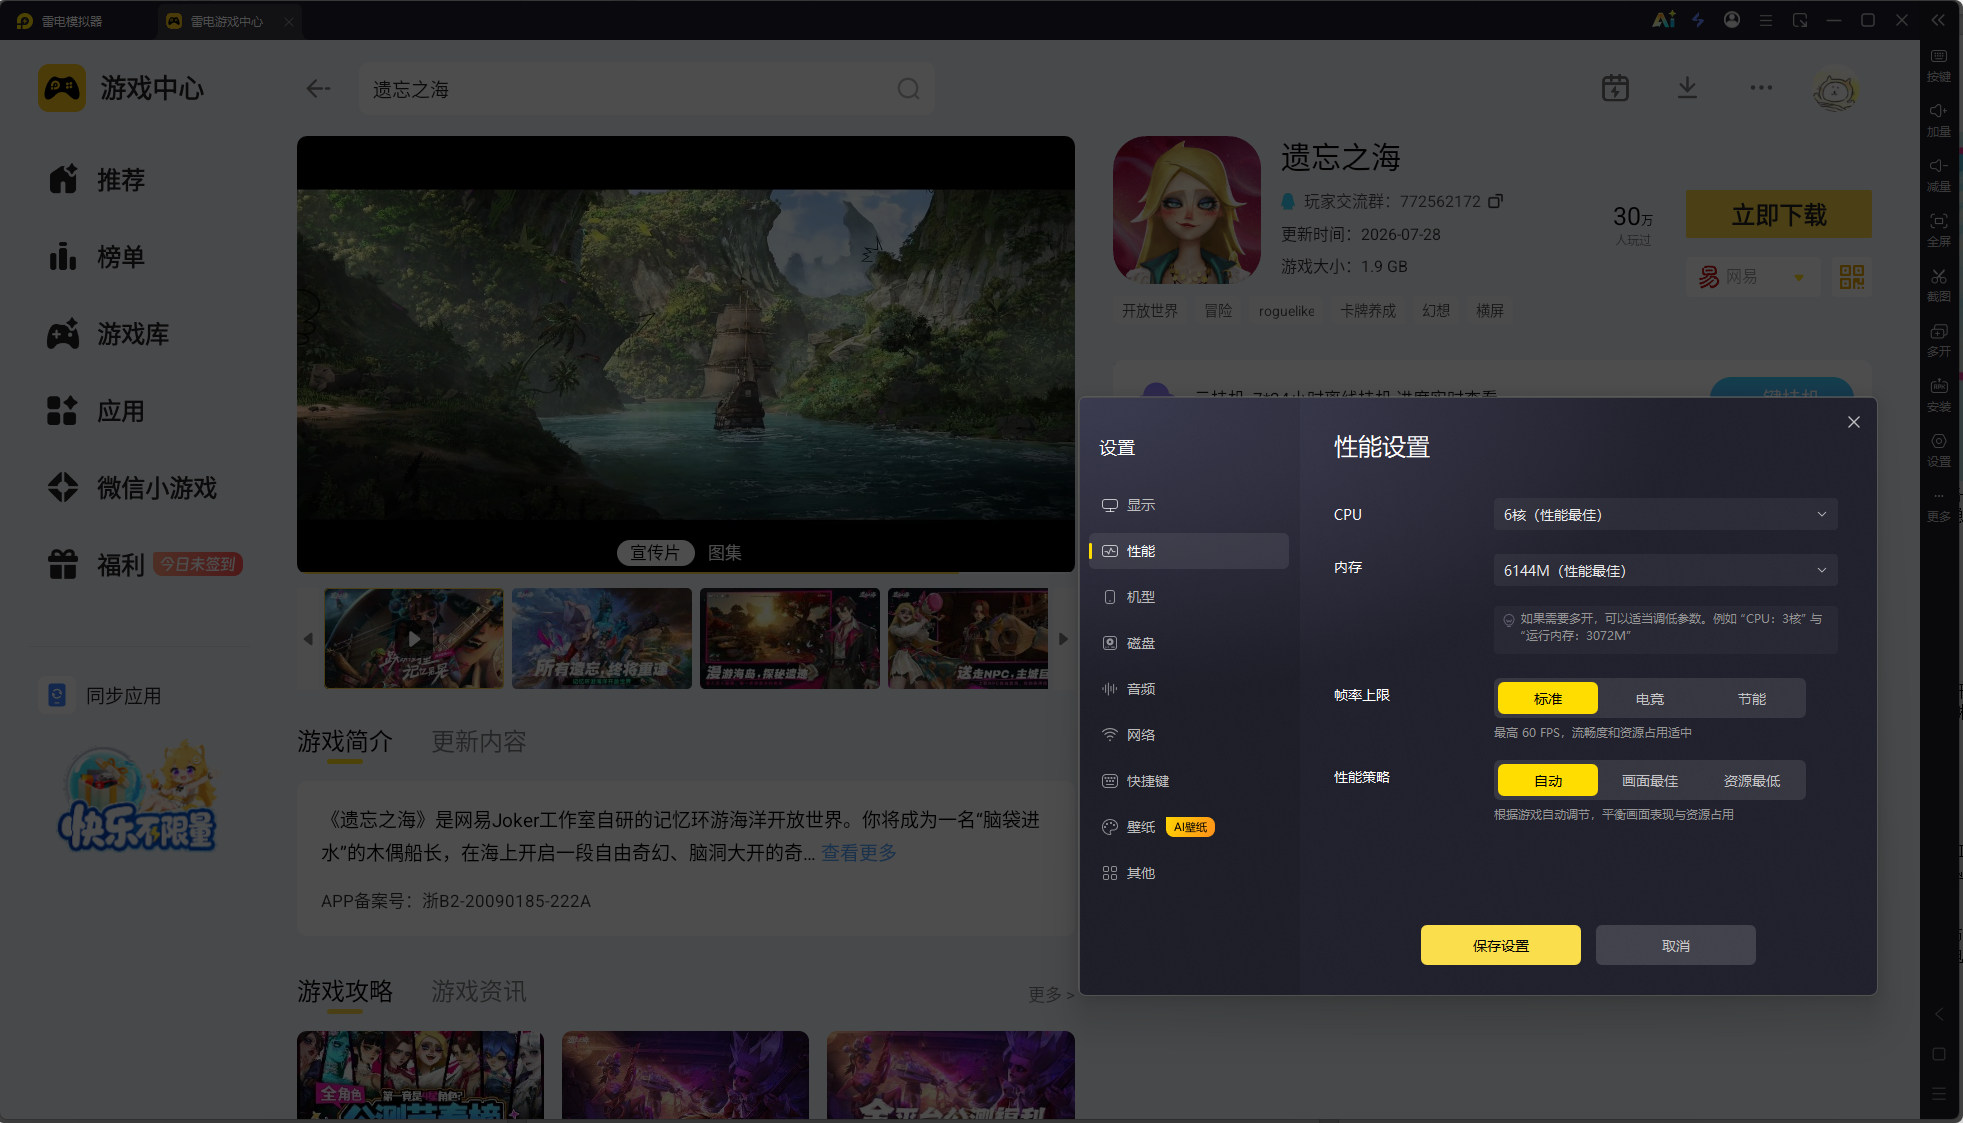Show next screenshot thumbnails arrow
This screenshot has height=1123, width=1963.
pyautogui.click(x=1063, y=639)
